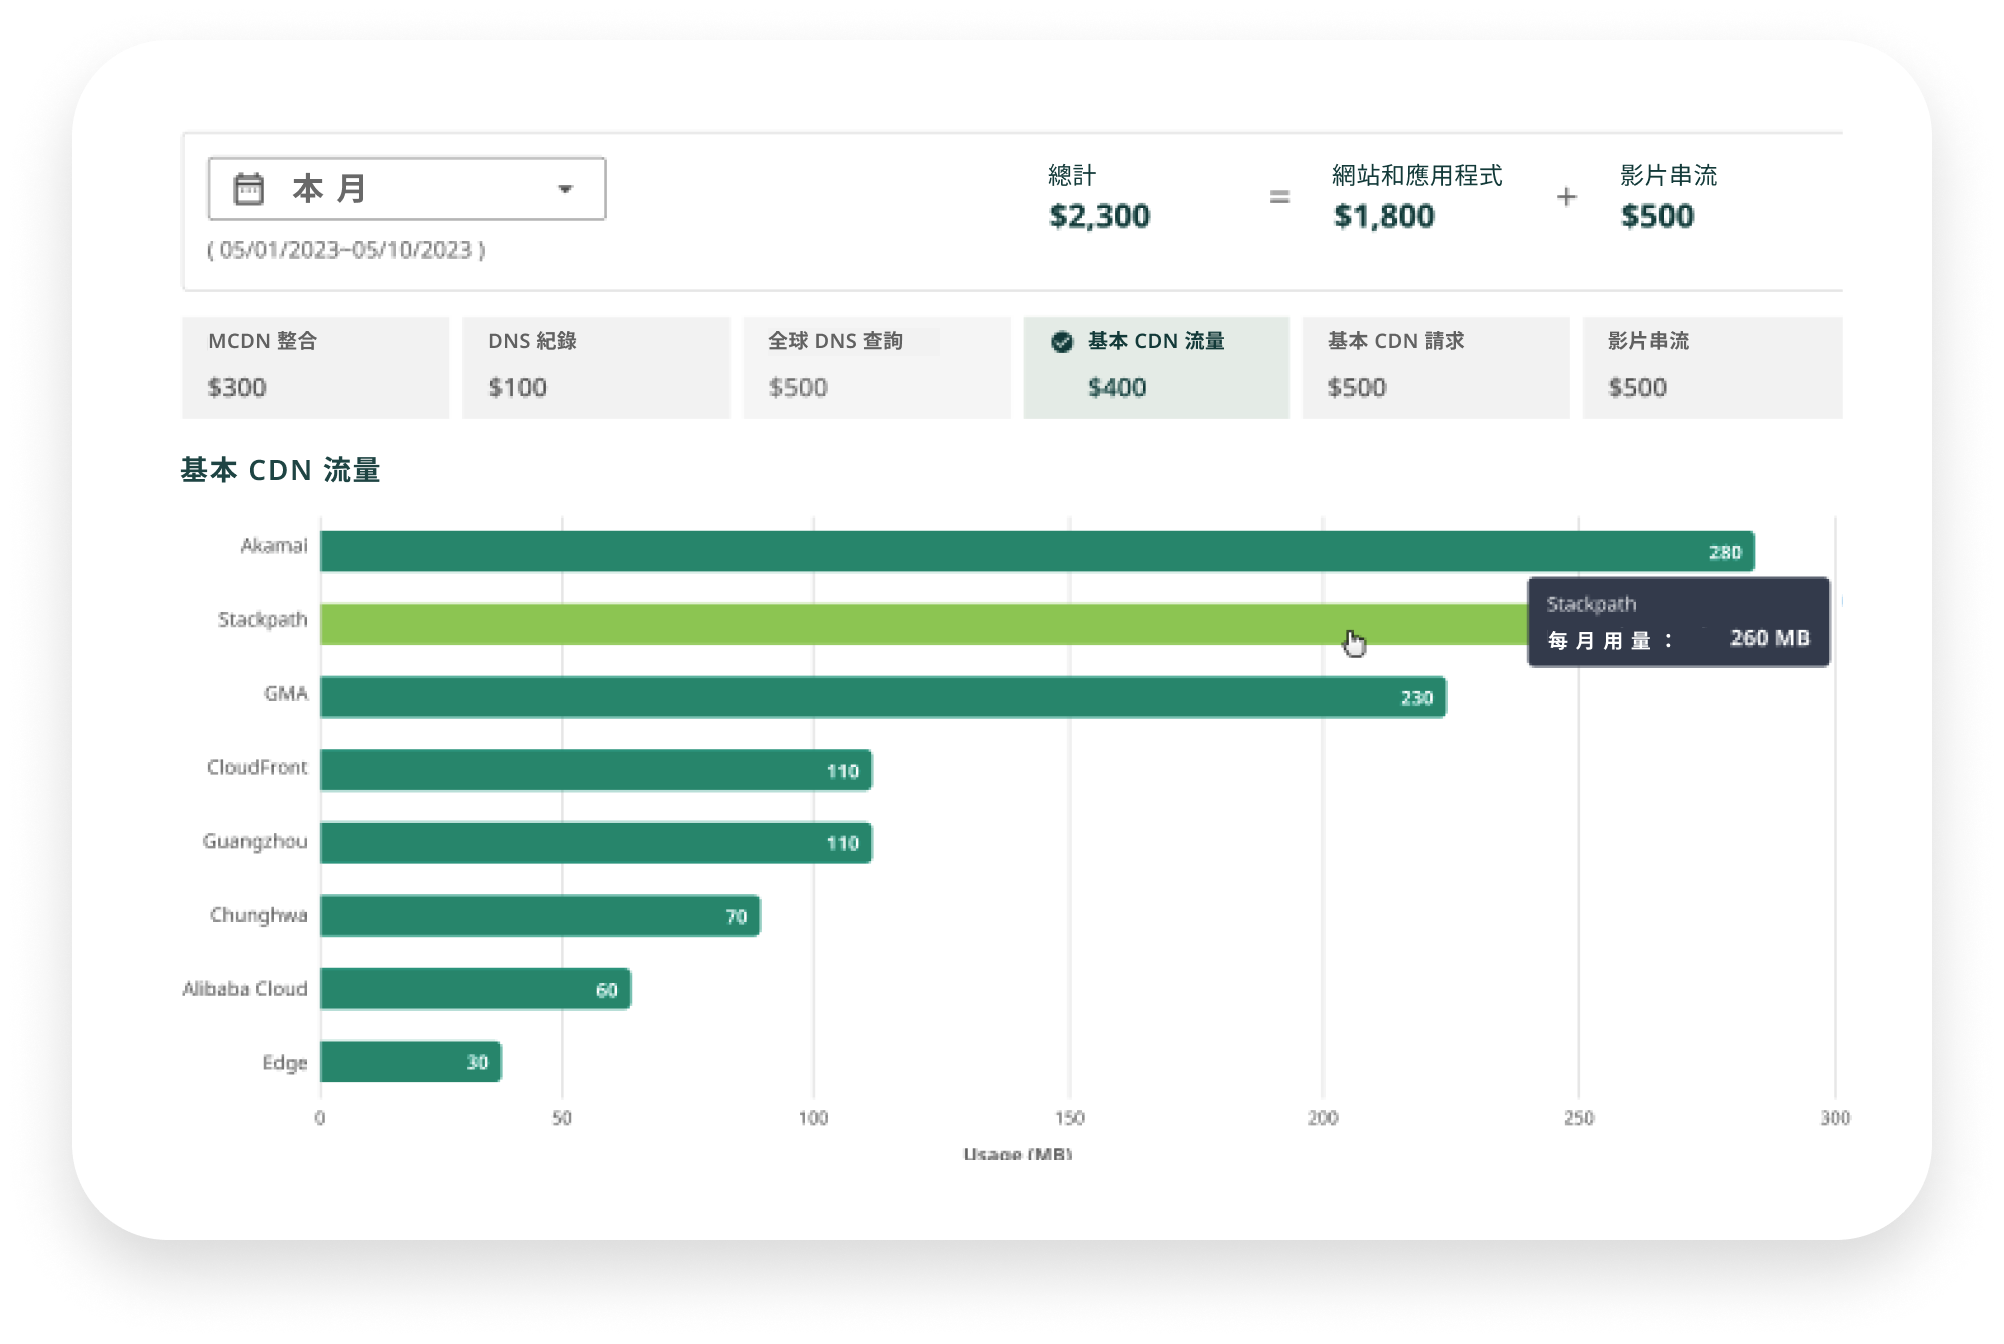The width and height of the screenshot is (2004, 1344).
Task: Select the DNS 紀錄 $100 card
Action: pos(596,367)
